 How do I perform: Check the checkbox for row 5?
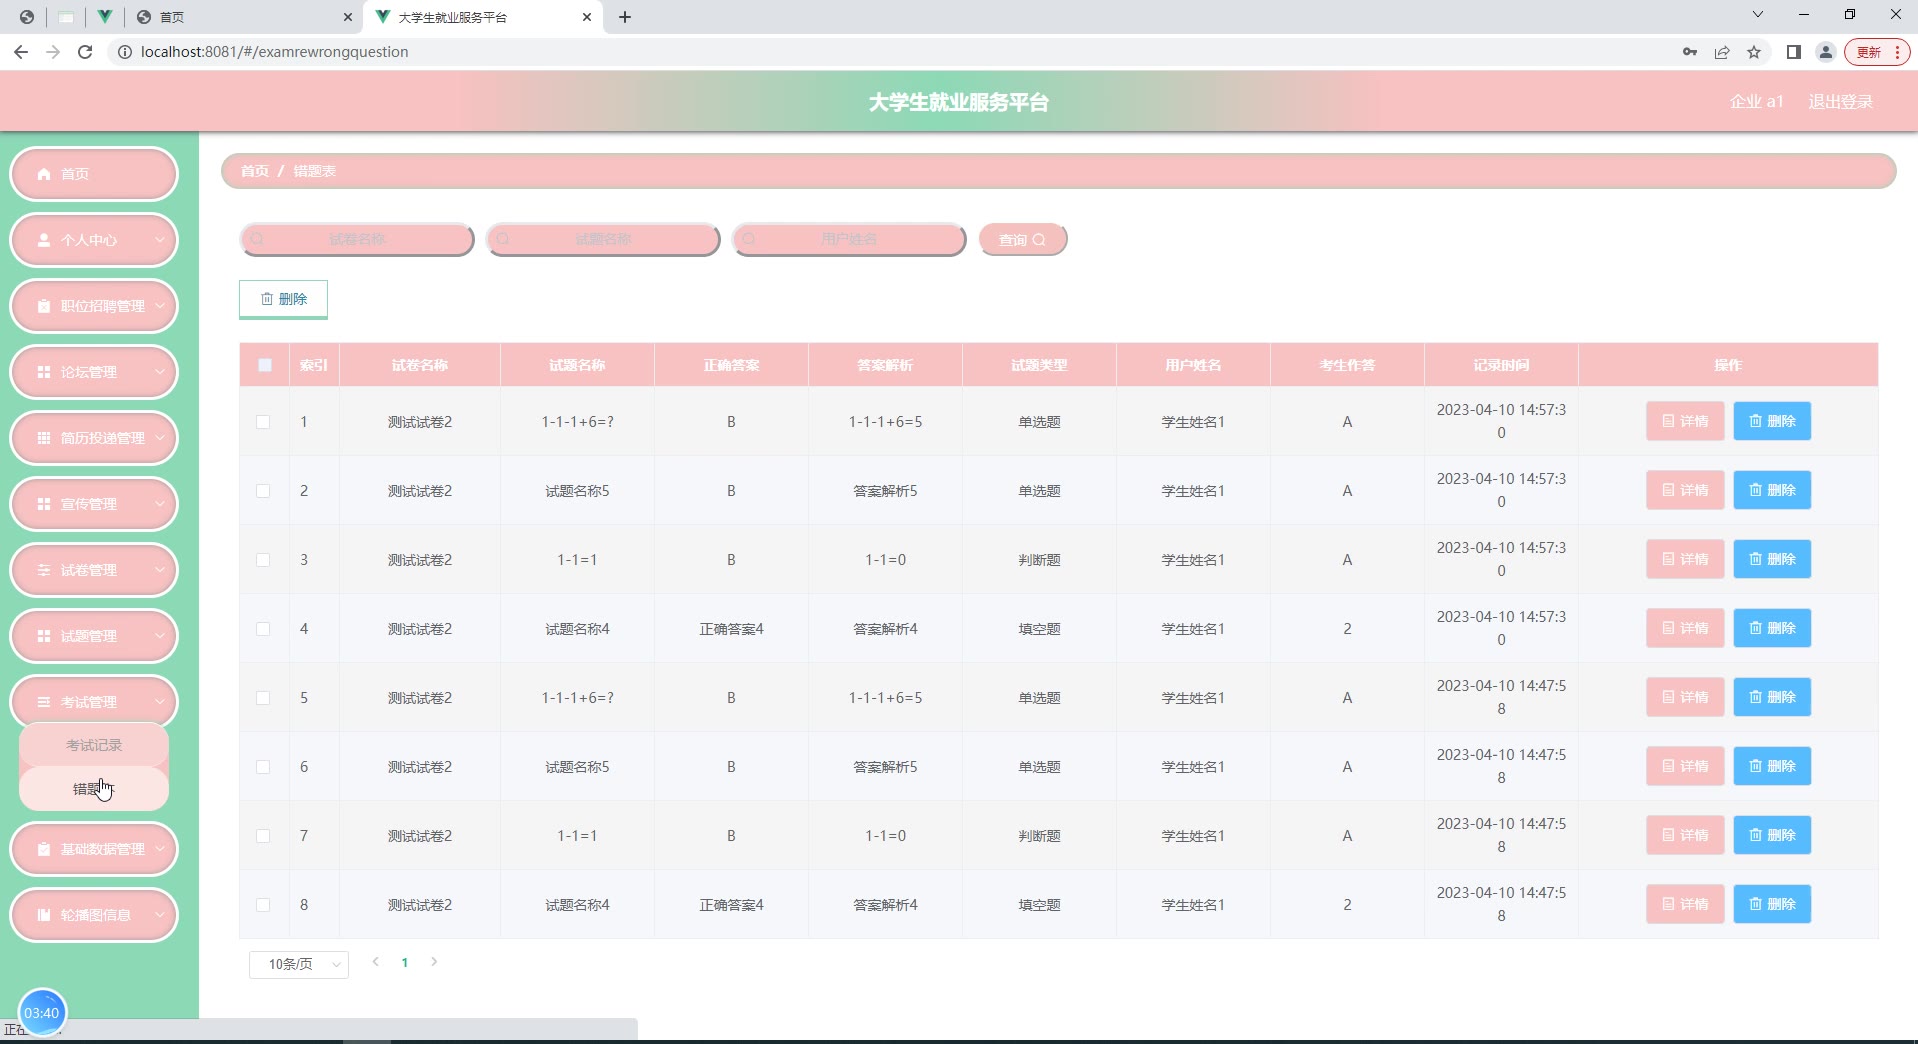pyautogui.click(x=263, y=698)
